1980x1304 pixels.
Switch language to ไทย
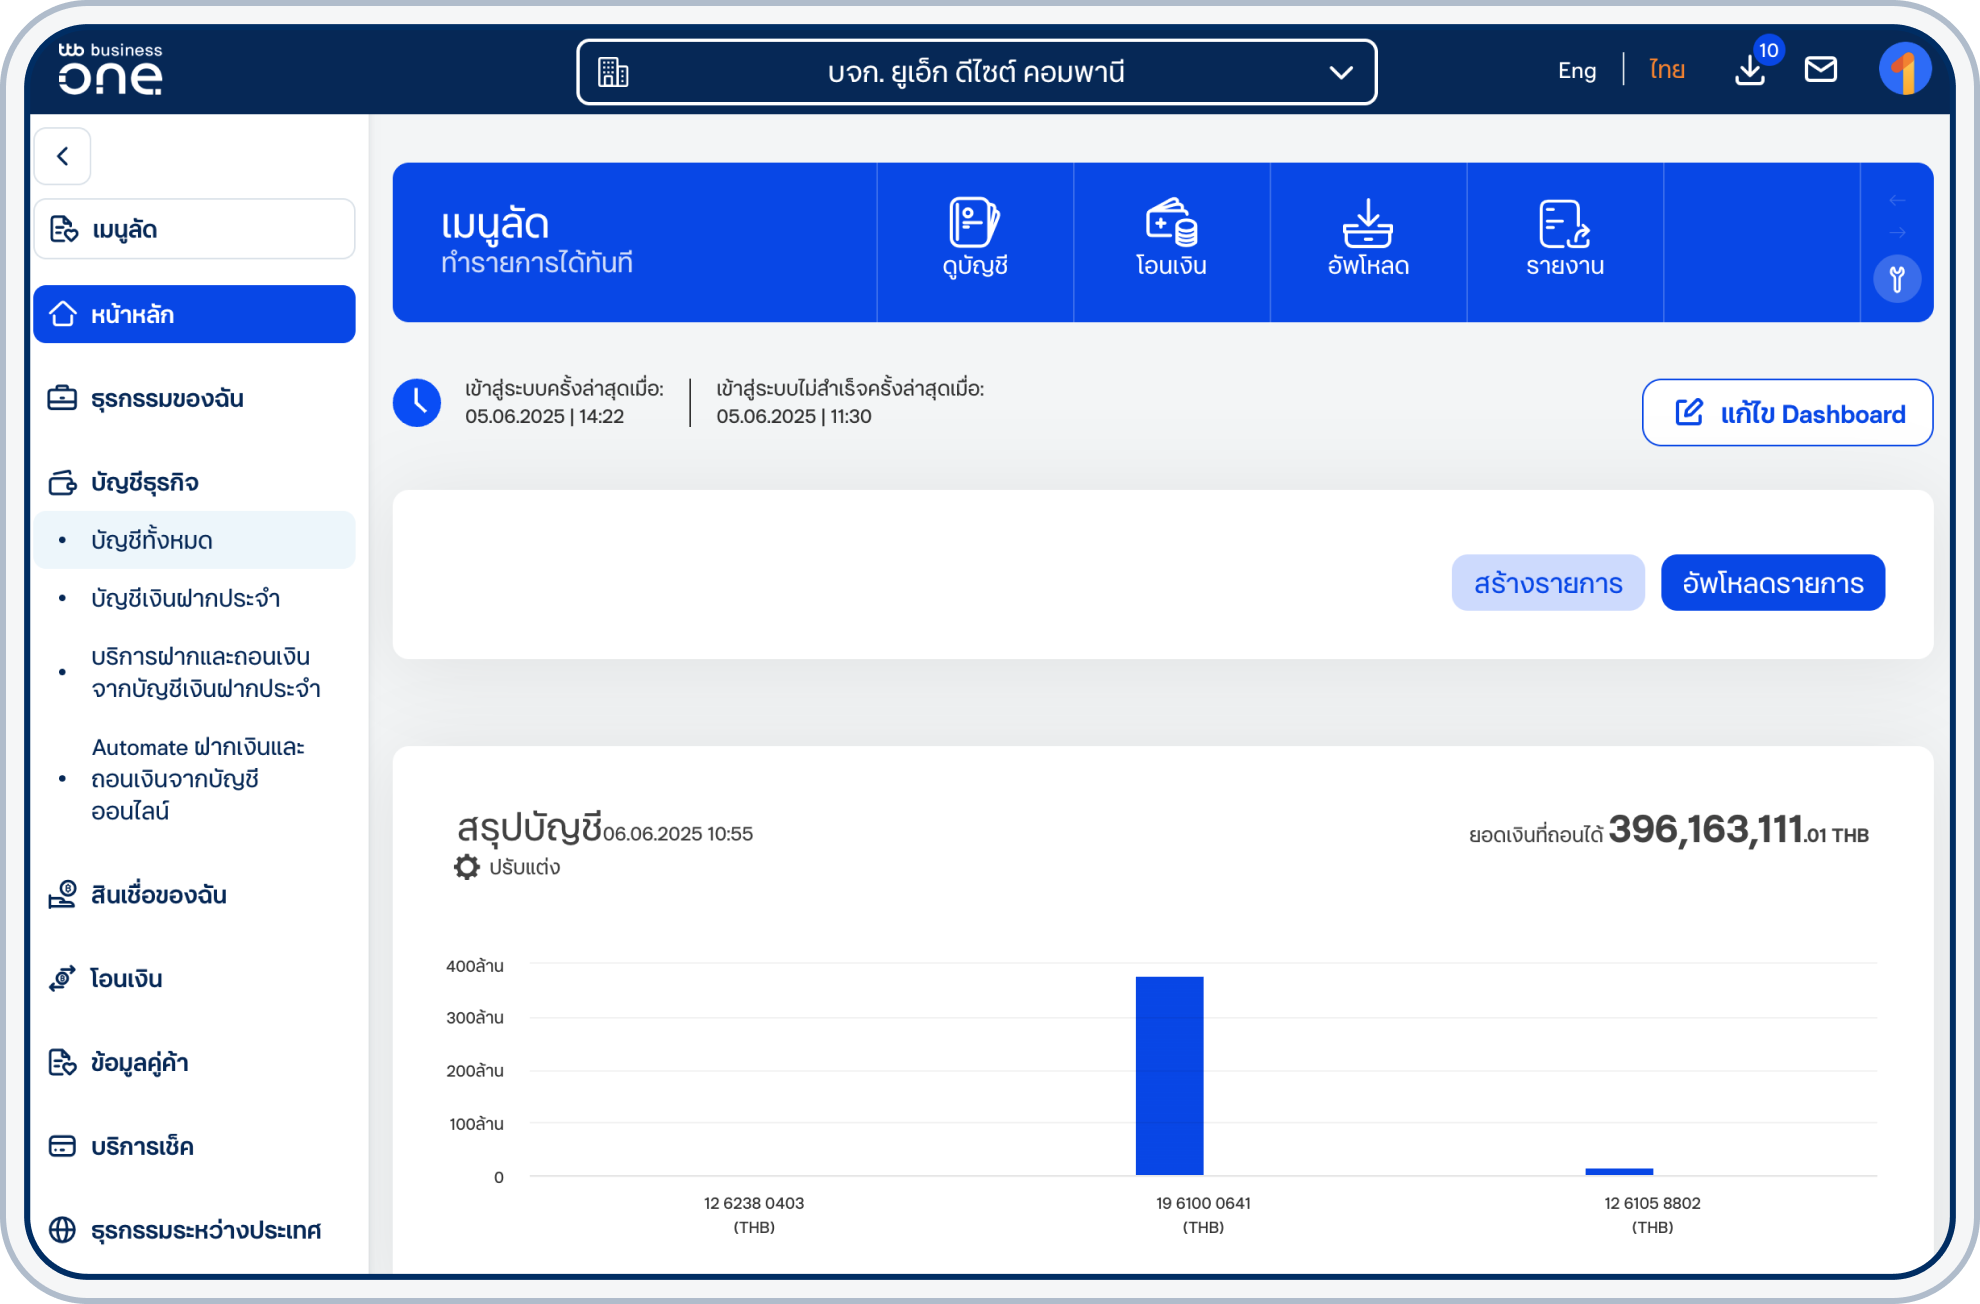(x=1666, y=70)
